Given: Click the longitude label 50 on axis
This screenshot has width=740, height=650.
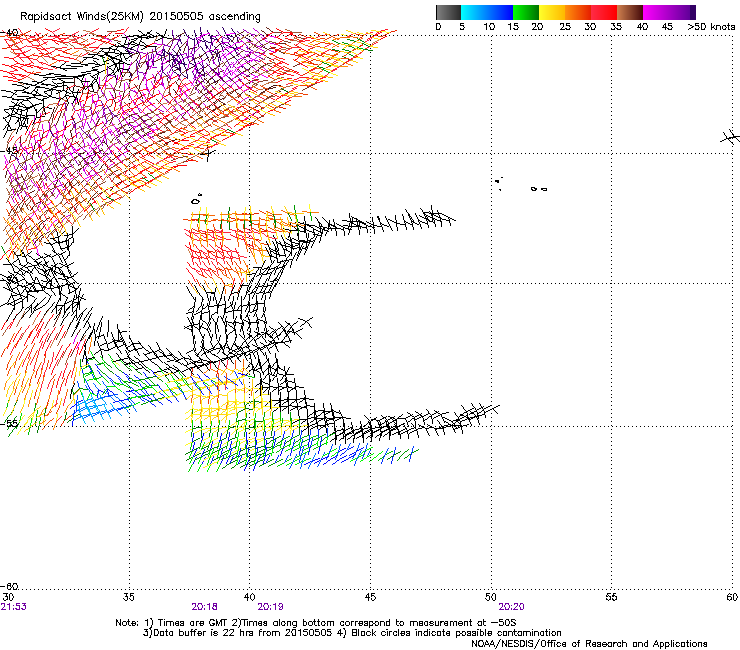Looking at the screenshot, I should coord(491,597).
